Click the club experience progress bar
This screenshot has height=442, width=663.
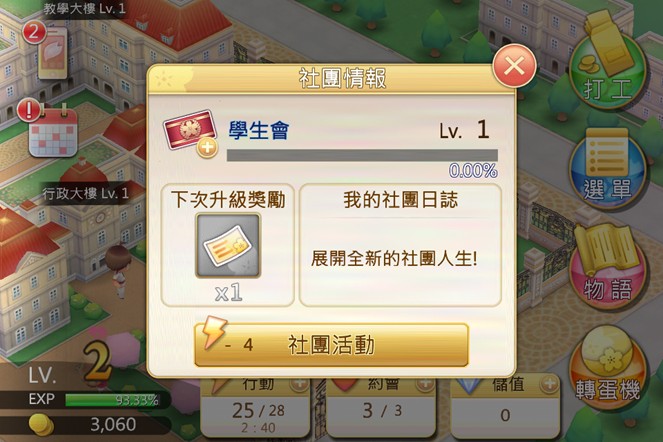(362, 155)
